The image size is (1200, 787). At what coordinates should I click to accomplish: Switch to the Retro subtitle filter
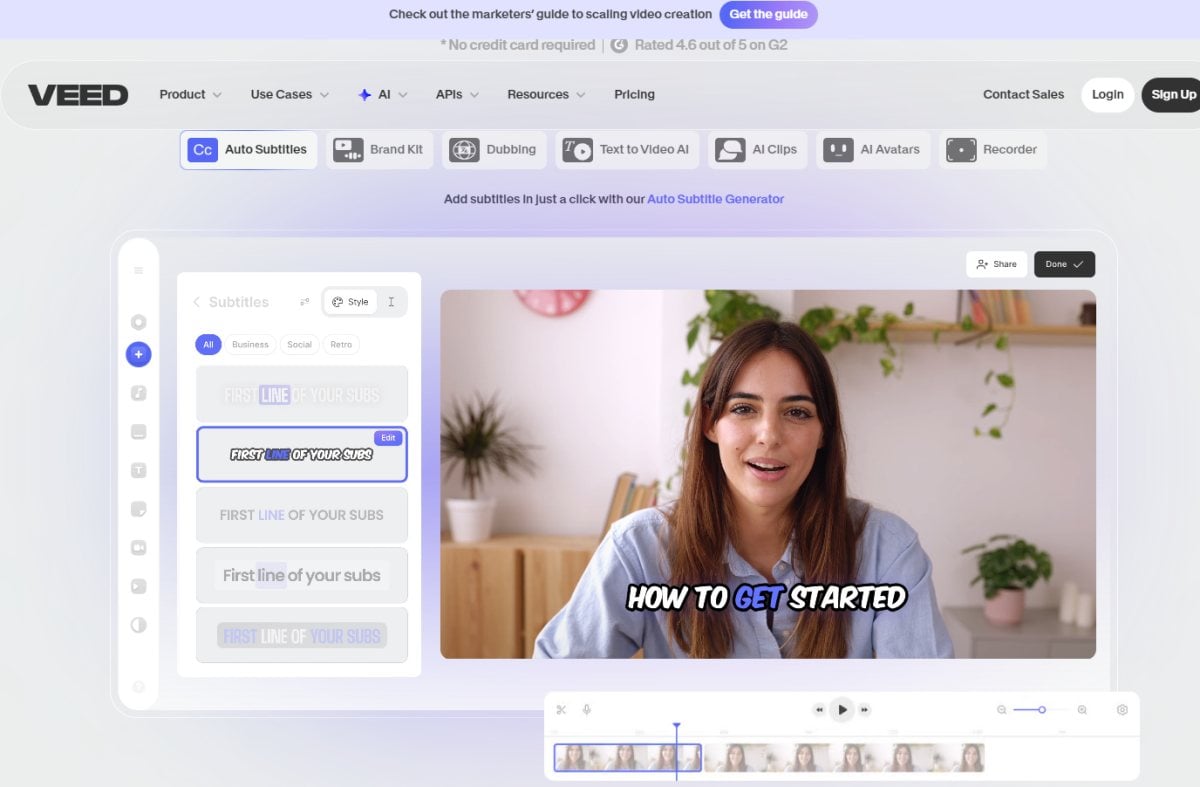[x=341, y=344]
